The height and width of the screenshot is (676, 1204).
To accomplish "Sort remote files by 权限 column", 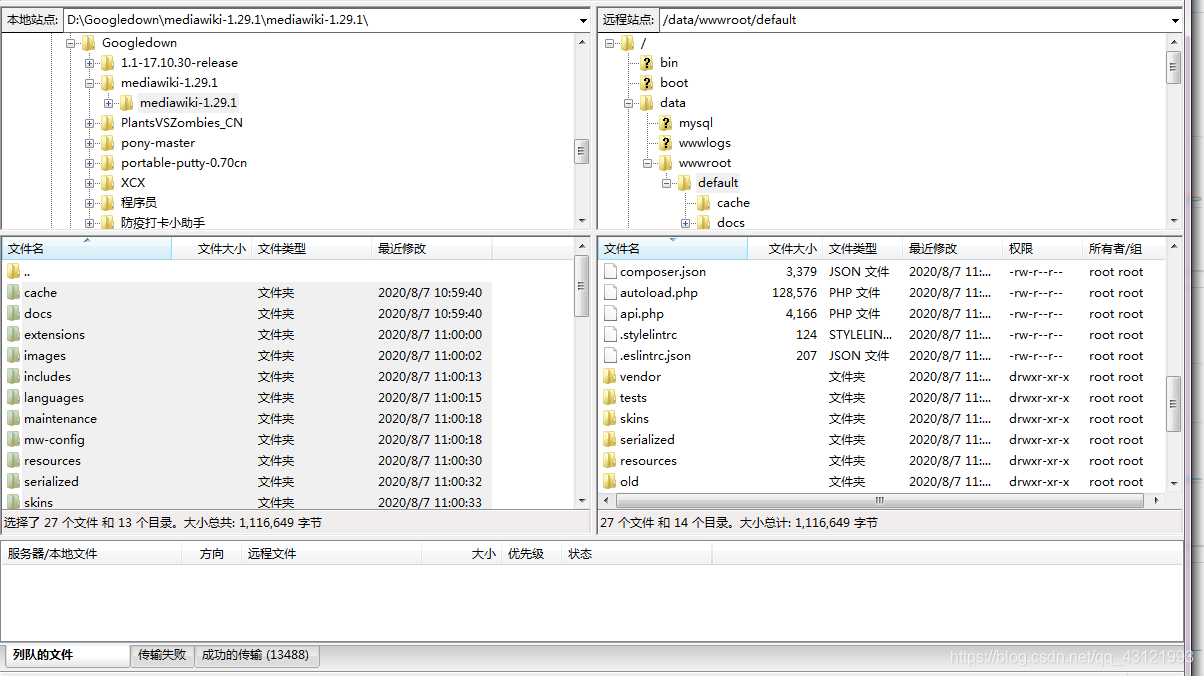I will (1042, 249).
